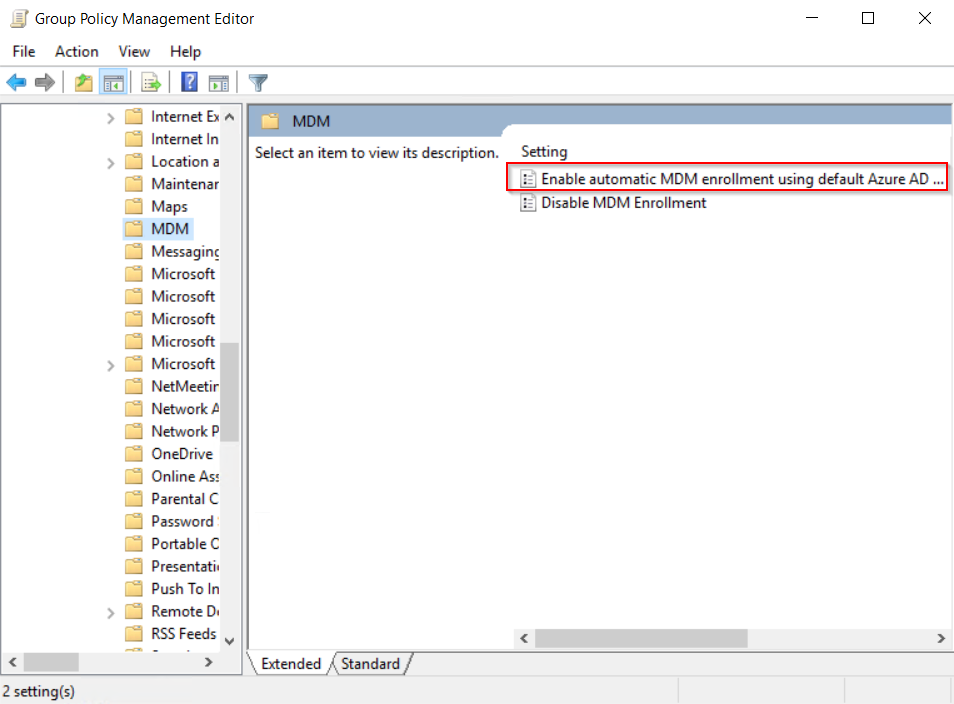Click the tree pane horizontal scrollbar thumb
Image resolution: width=954 pixels, height=704 pixels.
click(51, 662)
